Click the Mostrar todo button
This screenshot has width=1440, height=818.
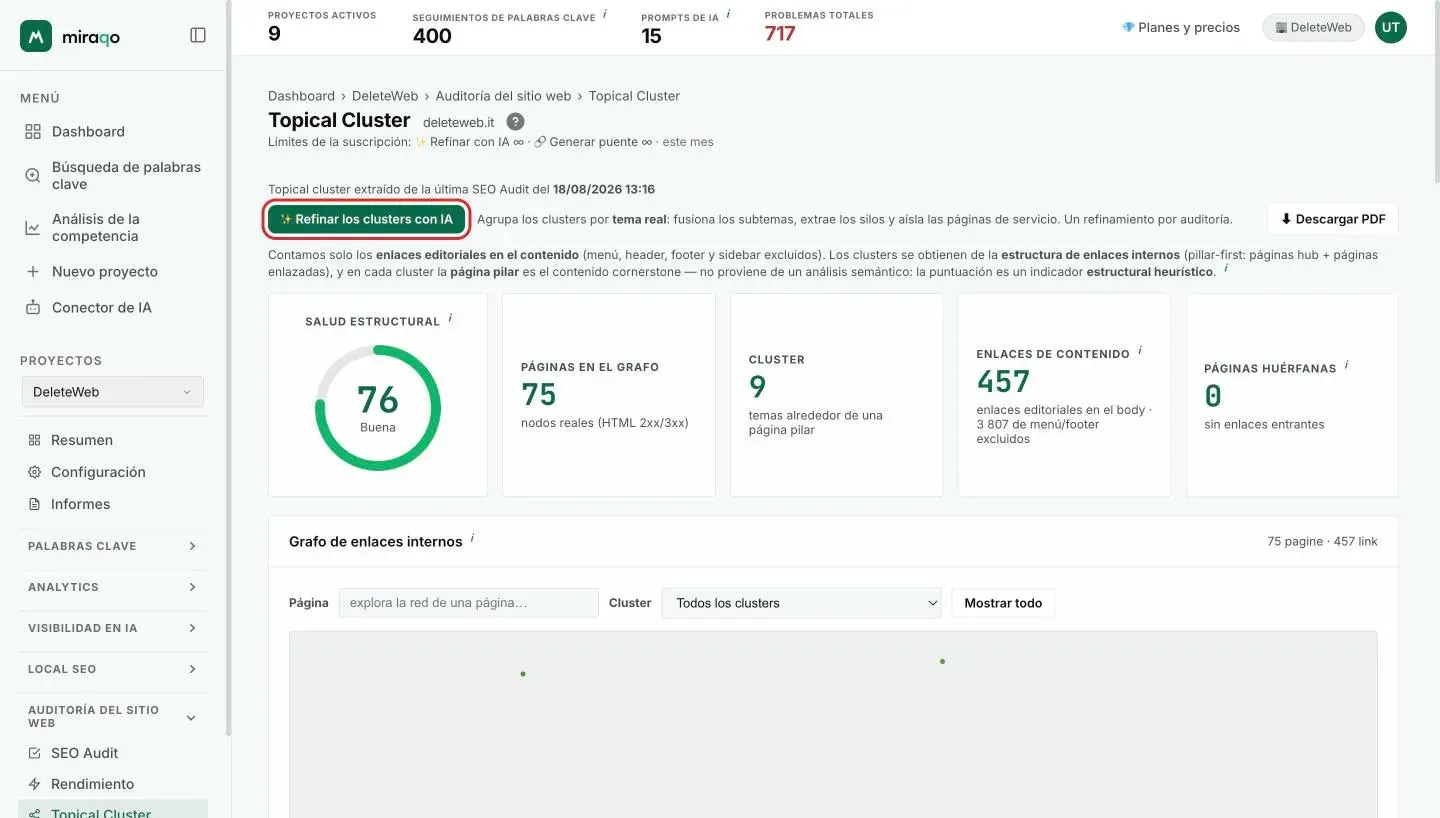point(1003,603)
